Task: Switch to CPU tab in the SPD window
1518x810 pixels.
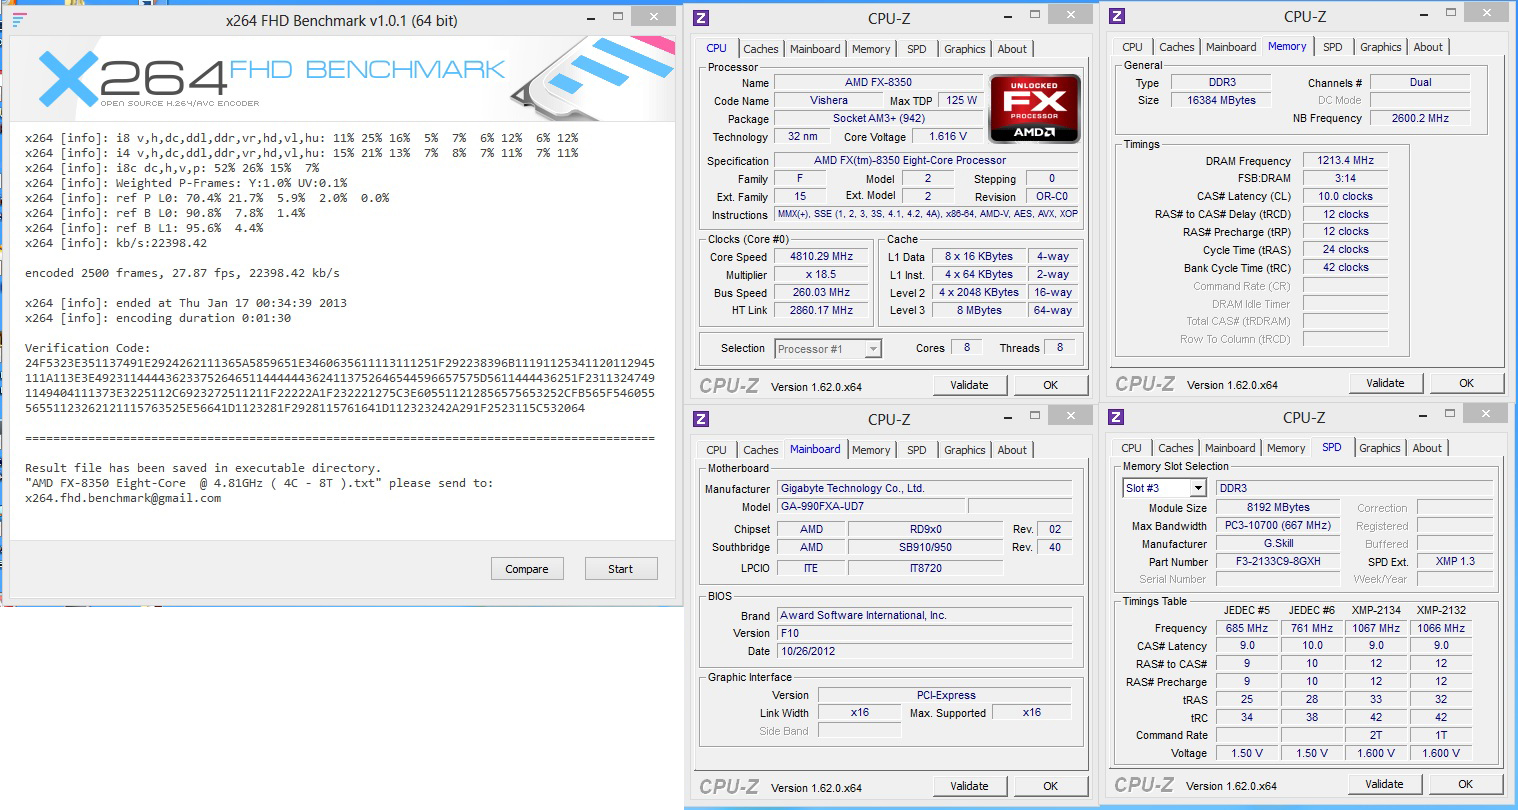Action: tap(1132, 448)
